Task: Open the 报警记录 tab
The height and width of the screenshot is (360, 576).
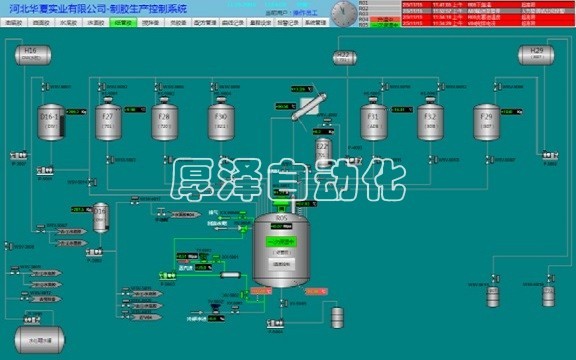Action: click(x=288, y=22)
